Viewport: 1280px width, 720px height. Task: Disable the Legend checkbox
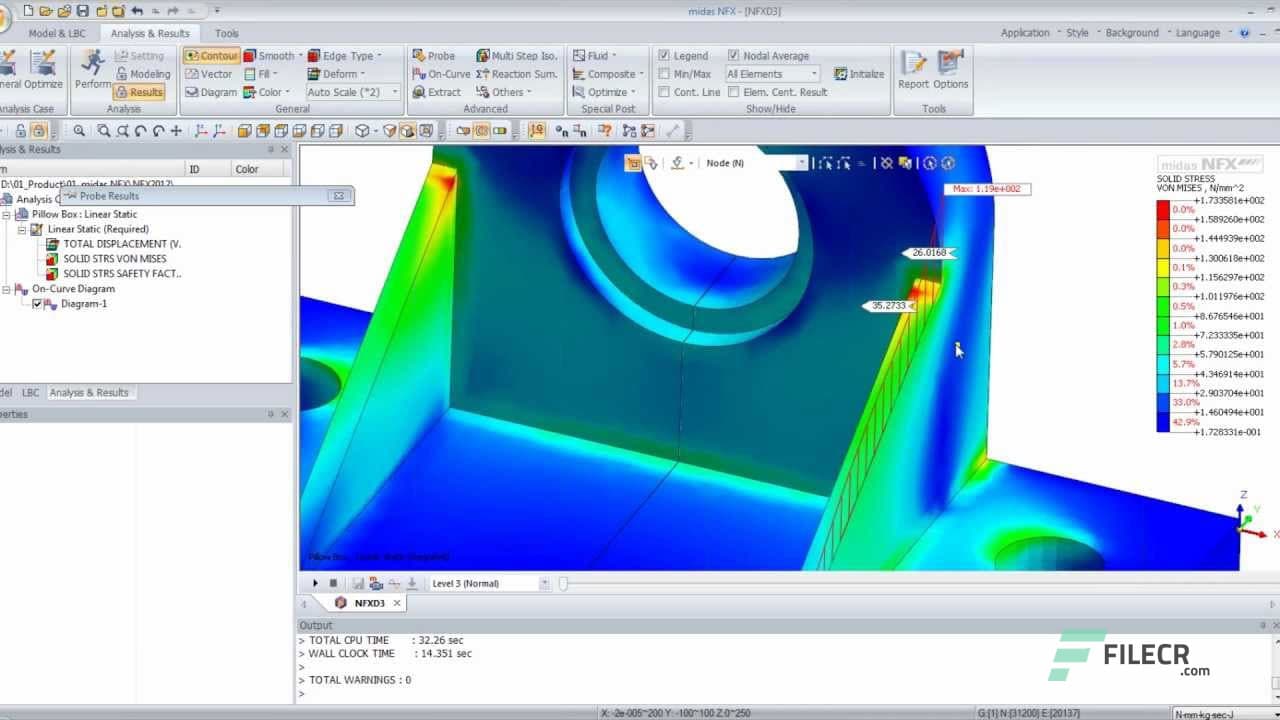click(666, 55)
